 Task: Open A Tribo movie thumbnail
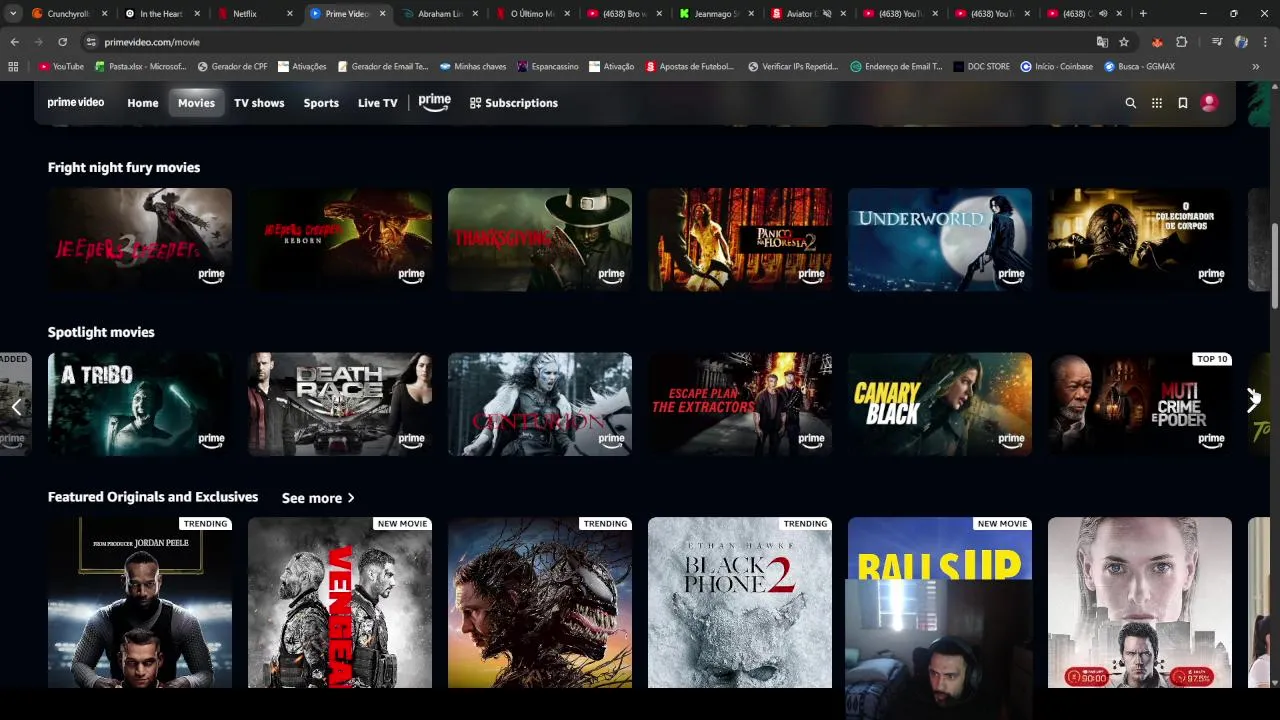click(x=140, y=404)
